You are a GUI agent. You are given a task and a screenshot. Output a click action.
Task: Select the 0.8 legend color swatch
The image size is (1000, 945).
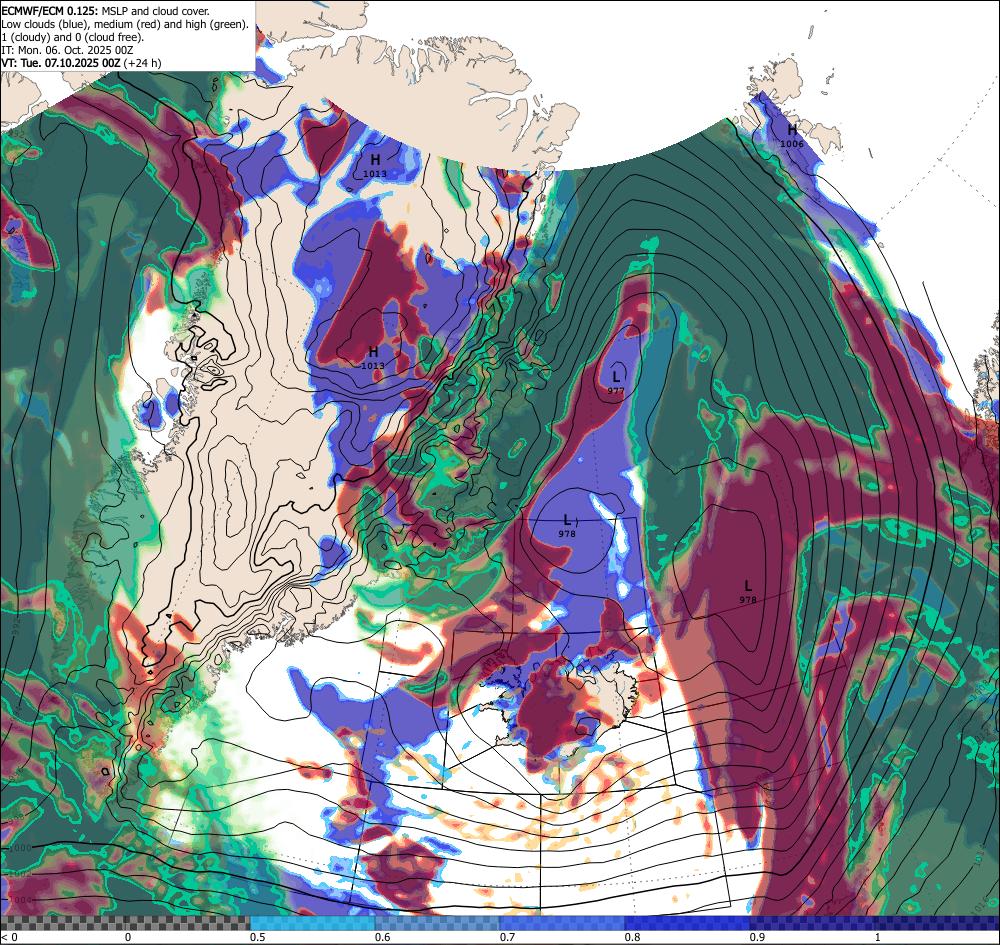[x=688, y=923]
